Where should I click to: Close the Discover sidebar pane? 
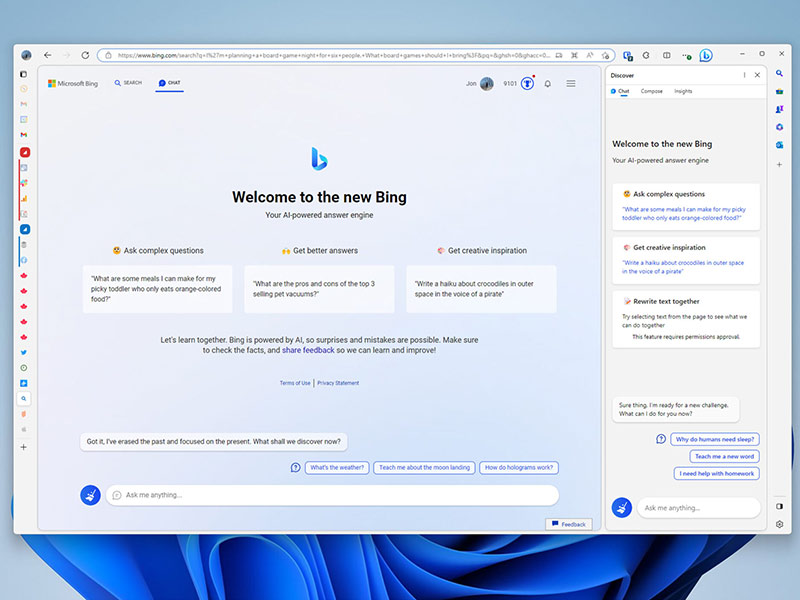[x=758, y=75]
